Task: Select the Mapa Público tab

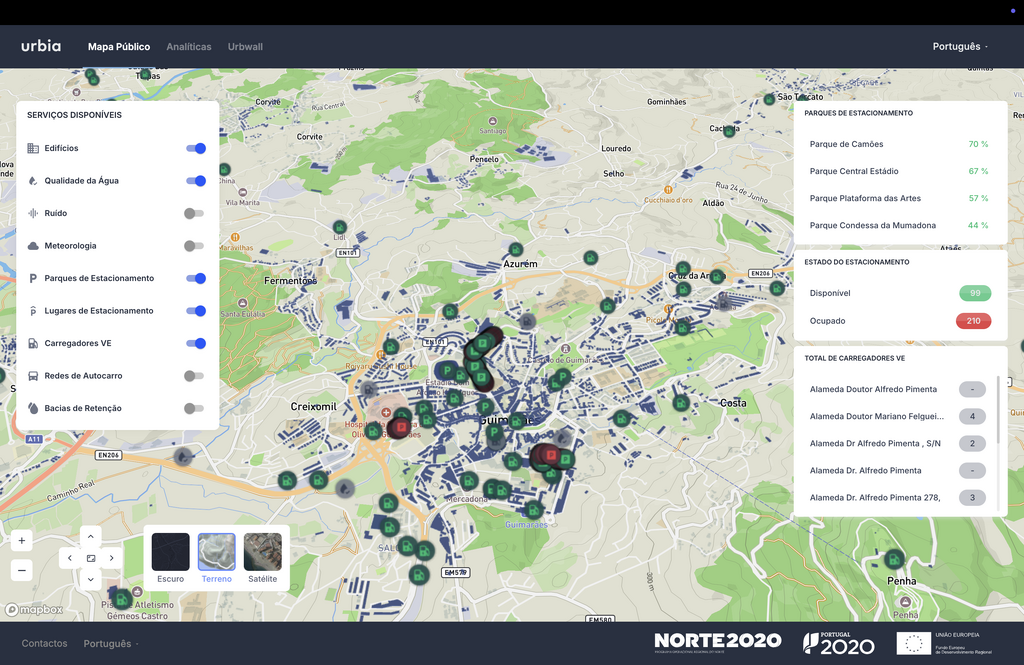Action: click(x=119, y=46)
